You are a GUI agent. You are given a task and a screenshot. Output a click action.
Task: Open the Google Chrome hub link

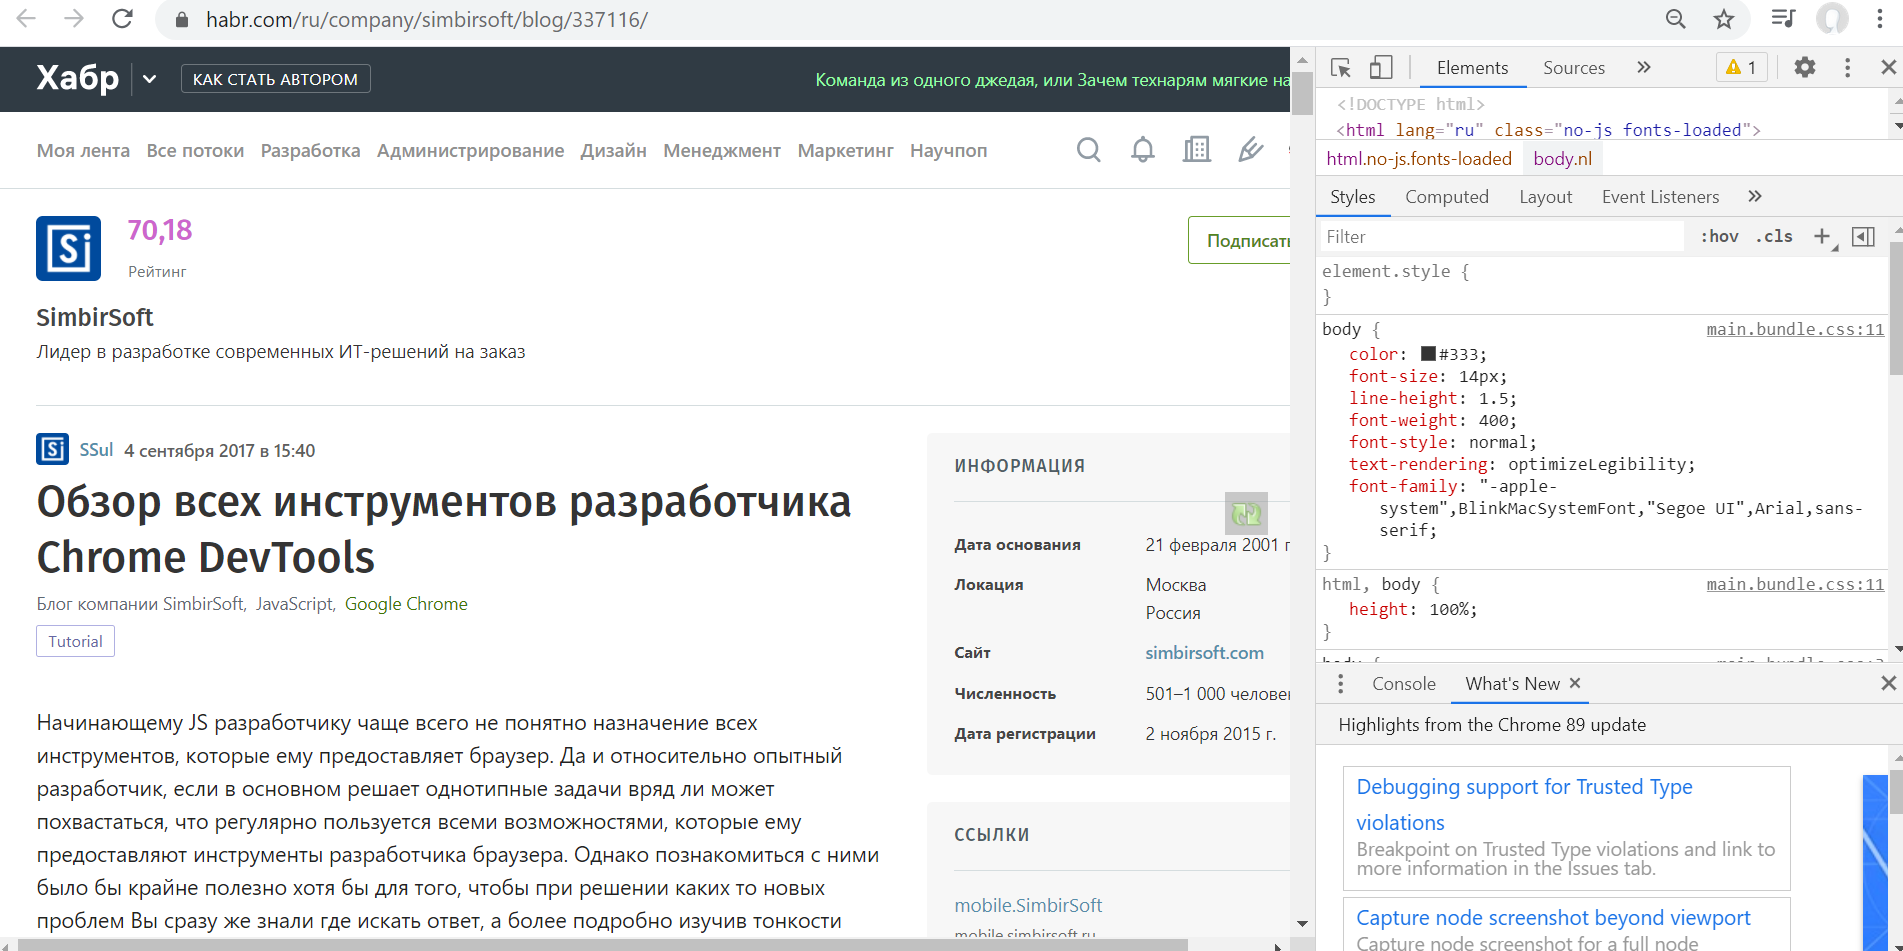click(x=406, y=604)
